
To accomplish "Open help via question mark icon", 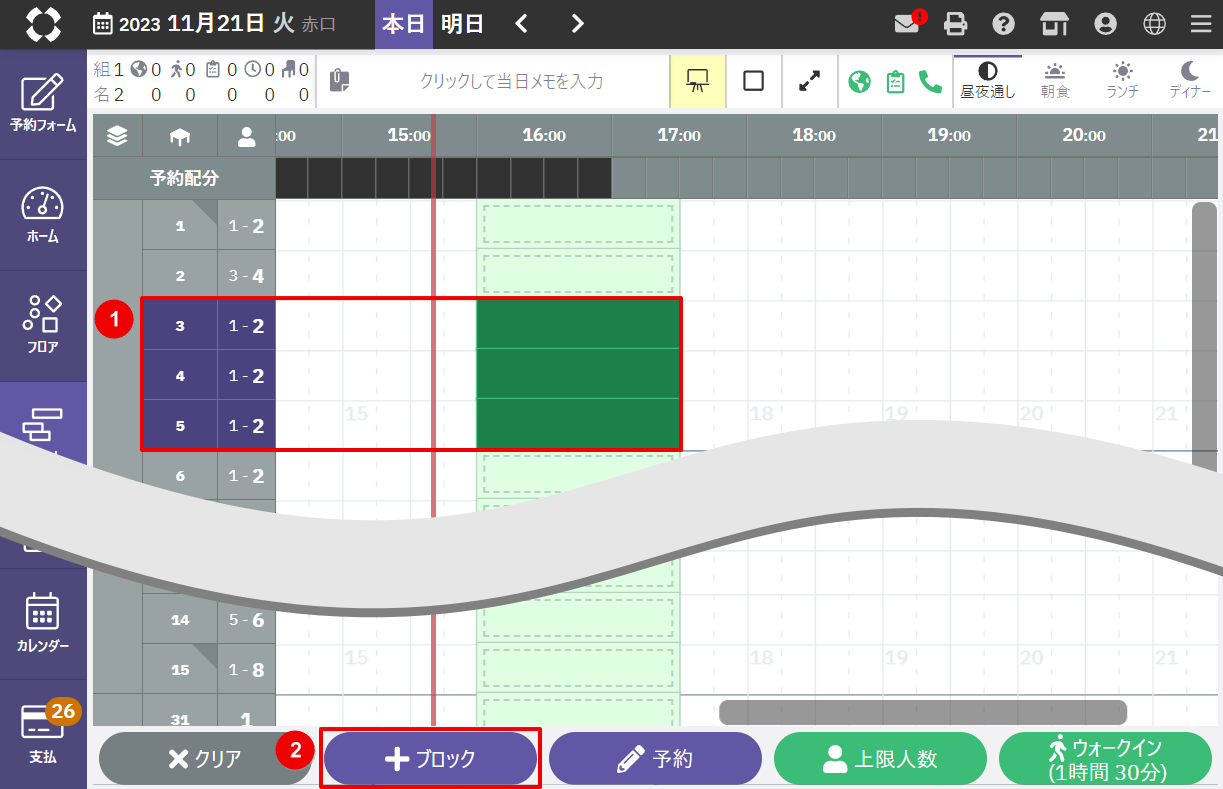I will click(x=1004, y=24).
